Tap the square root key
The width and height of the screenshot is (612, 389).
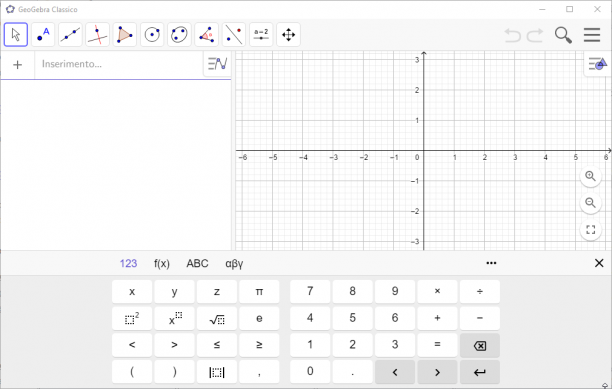[x=217, y=318]
